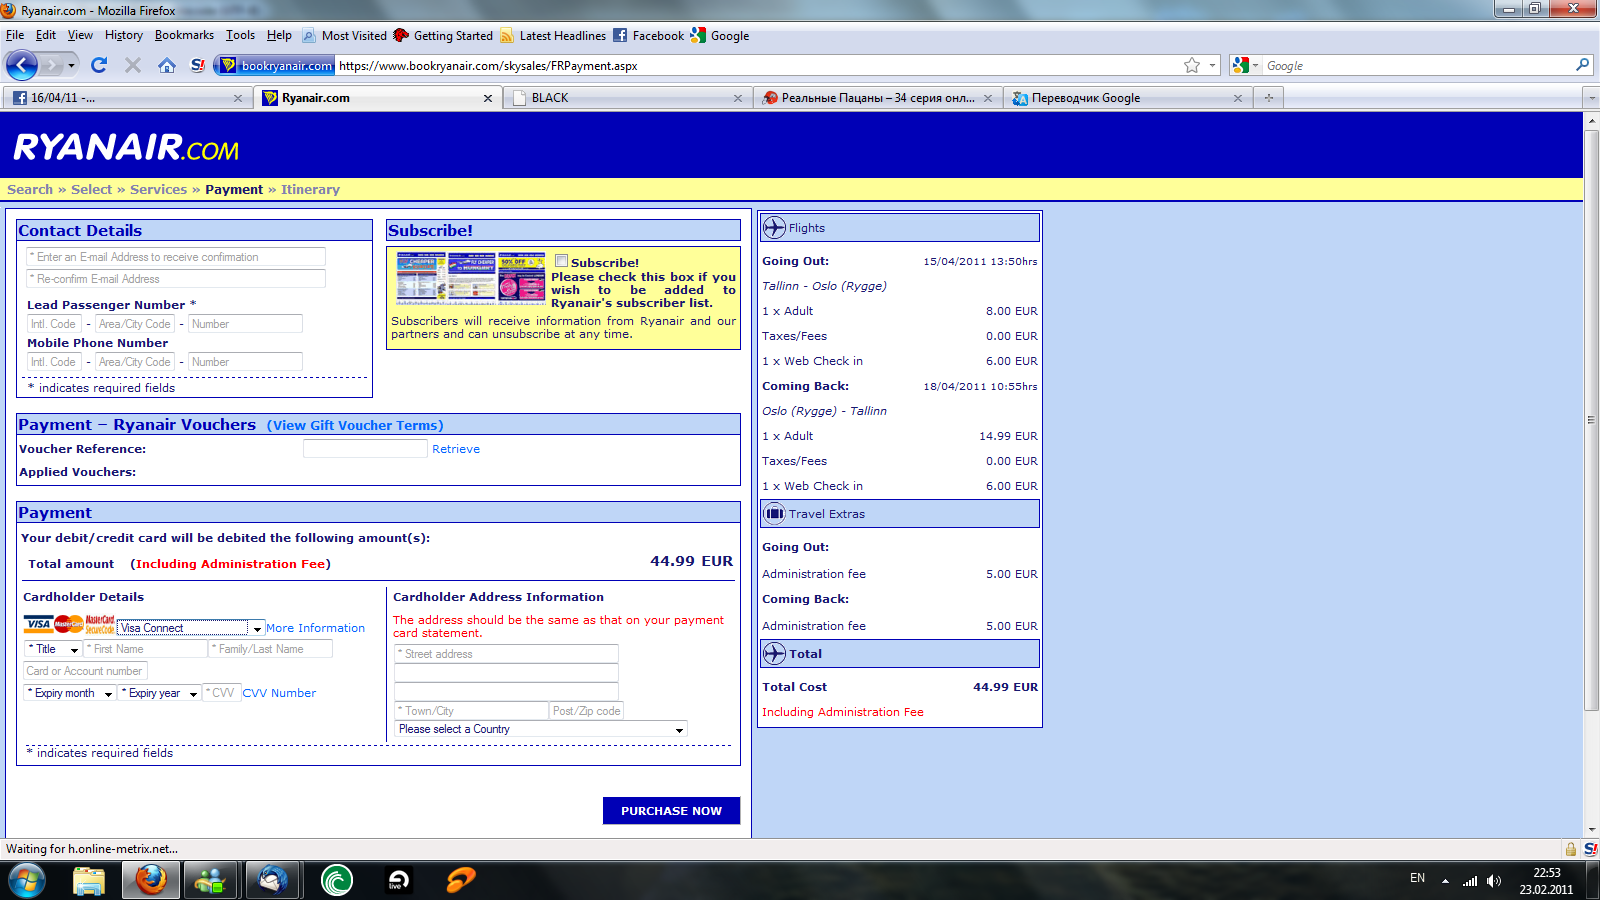Click the Street address field
Image resolution: width=1600 pixels, height=900 pixels.
pos(507,654)
